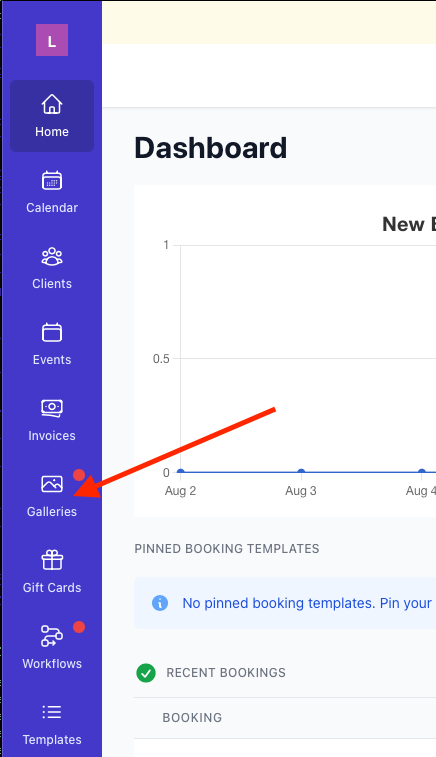Click the red notification dot on Galleries
Screen dimensions: 436x757
coord(79,475)
